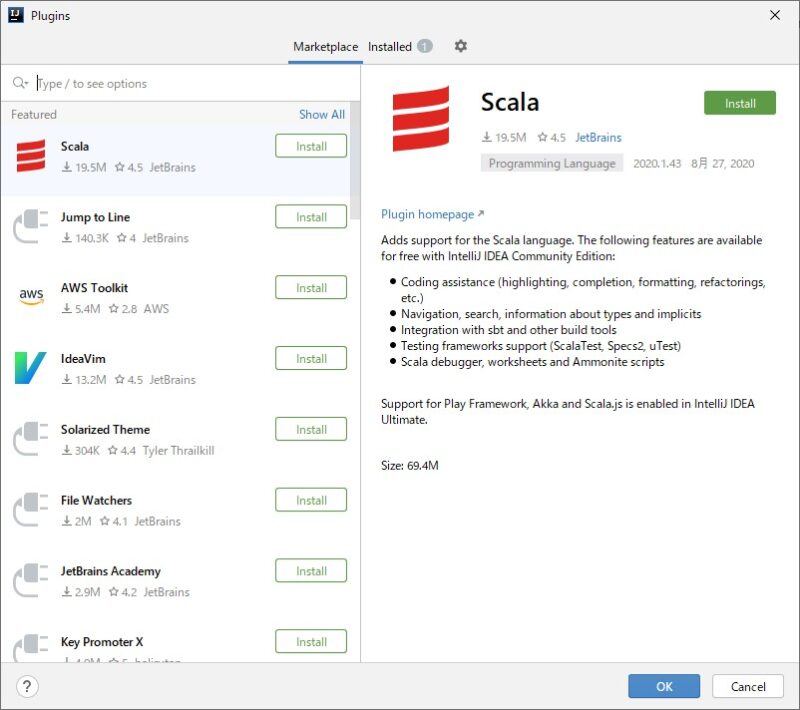Click the Solarized Theme plugin icon

point(31,439)
